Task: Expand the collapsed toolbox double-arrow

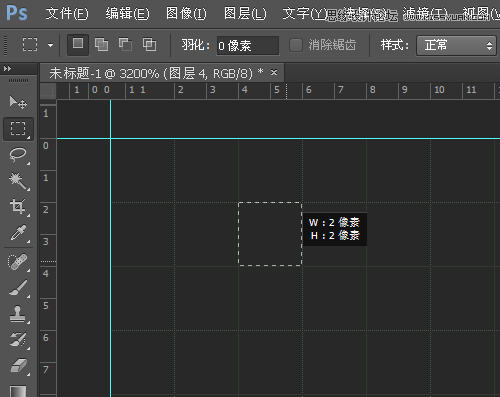Action: [x=7, y=69]
